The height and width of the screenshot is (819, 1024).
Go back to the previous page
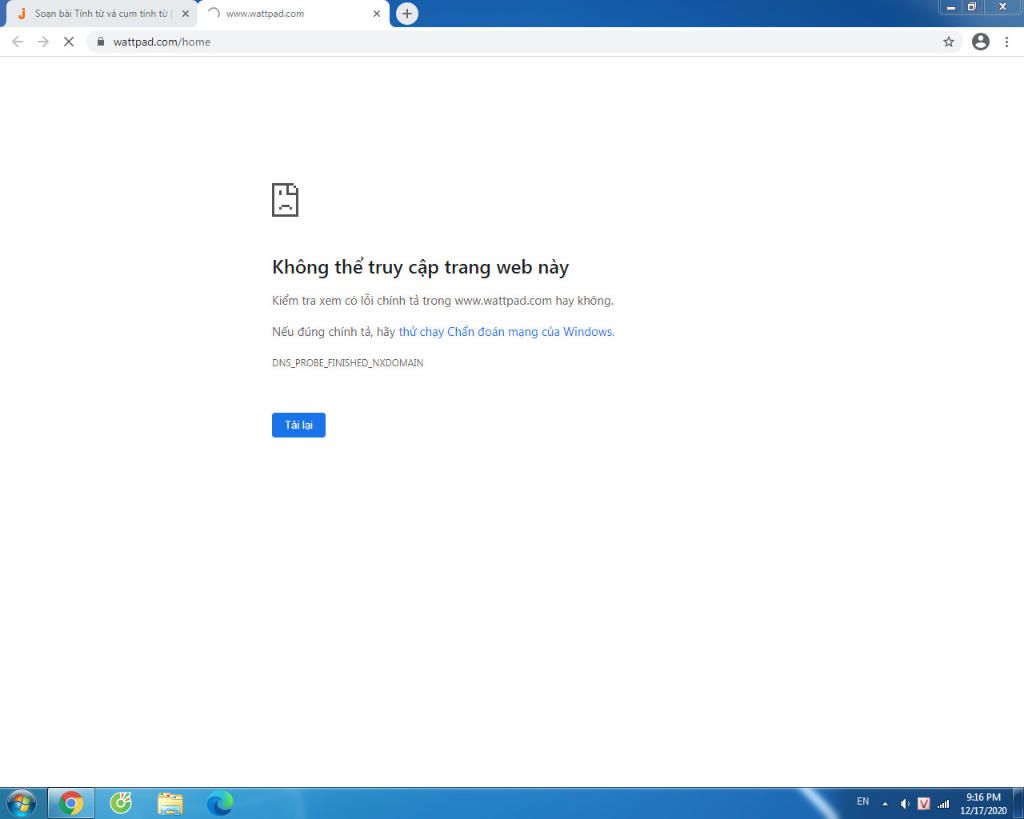point(18,42)
